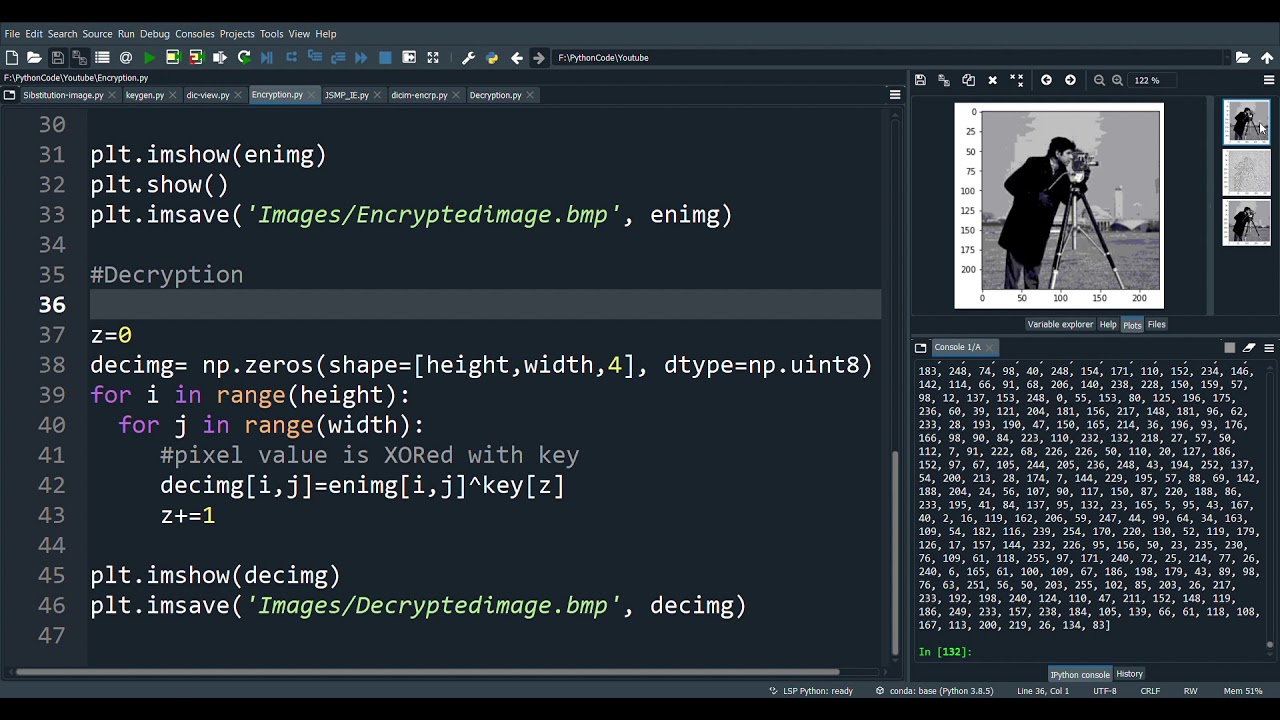This screenshot has height=720, width=1280.
Task: Browse a working directory folder icon
Action: pyautogui.click(x=1243, y=58)
